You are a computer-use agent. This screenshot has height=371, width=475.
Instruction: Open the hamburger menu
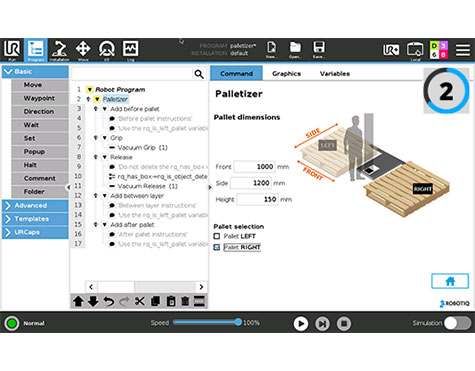(x=463, y=50)
